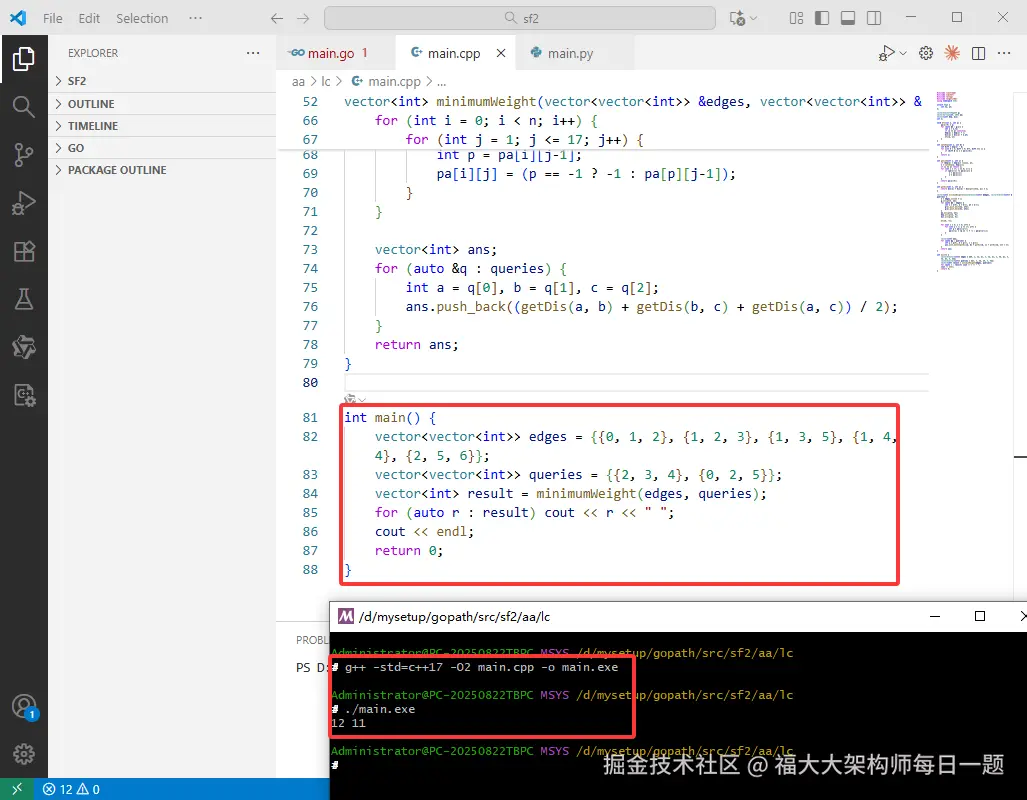Click the sf2 command center search box
Screen dimensions: 1027x800
coord(520,18)
